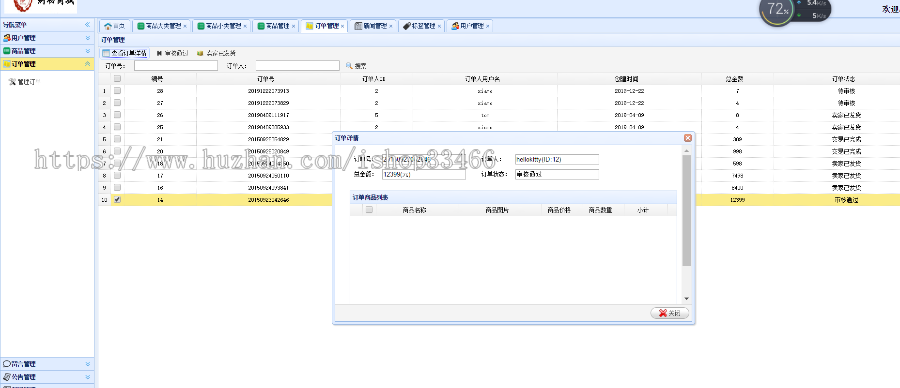Close the 标签管理 tab with its x
900x388 pixels.
click(439, 26)
